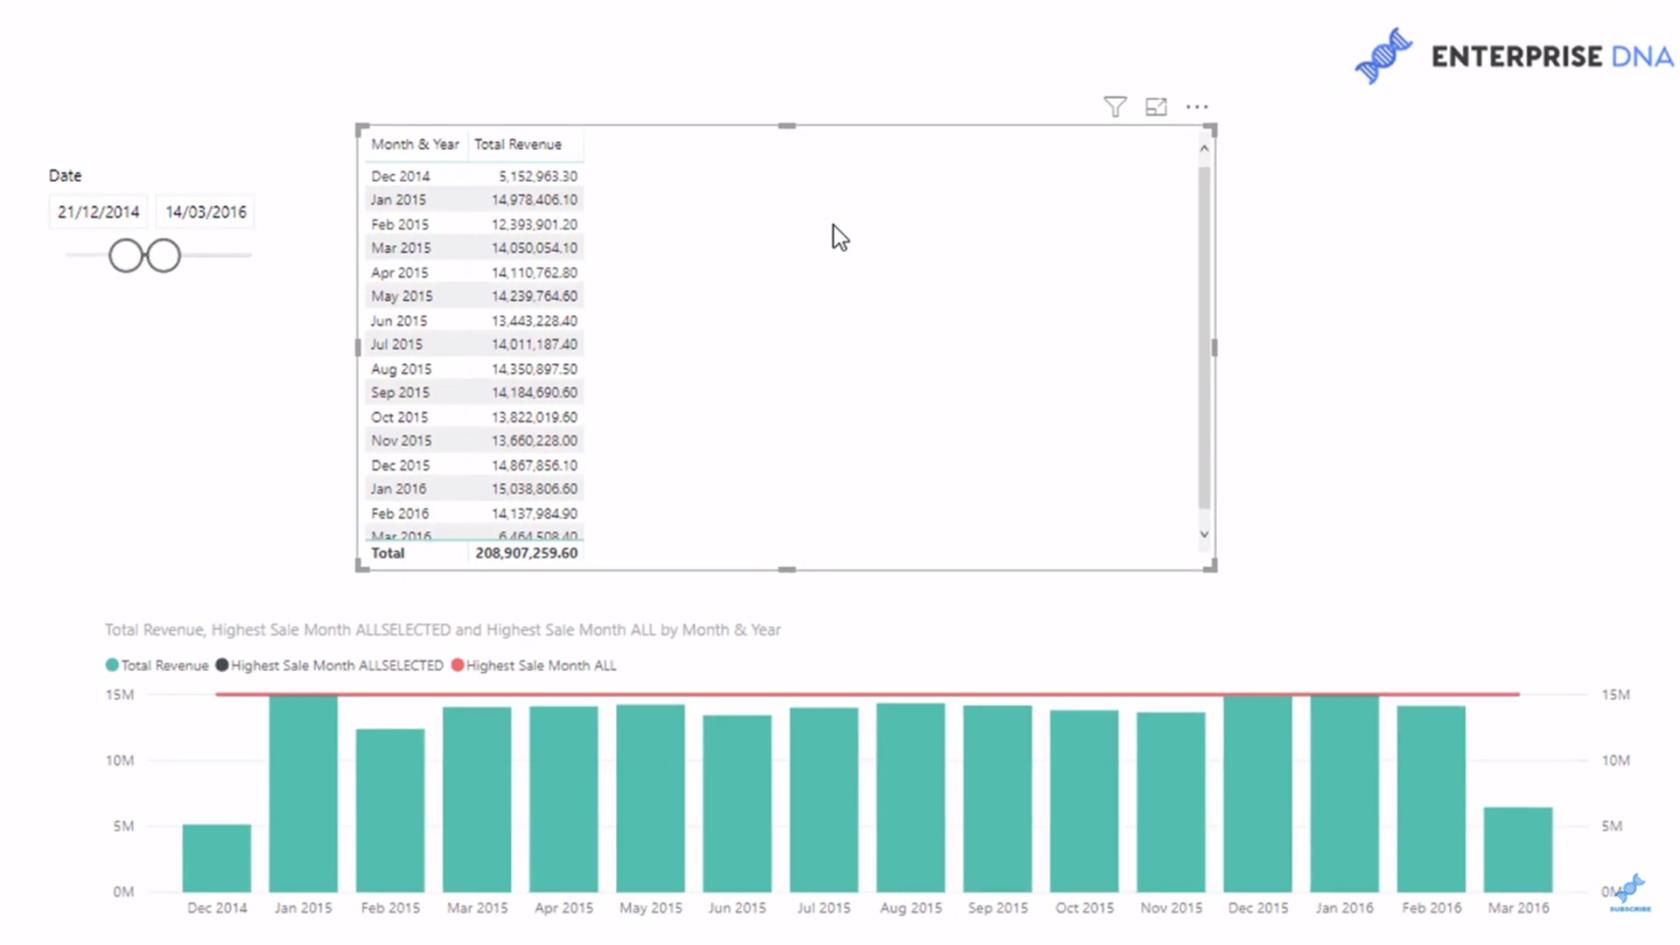The image size is (1680, 945).
Task: Select the Dec 2015 table row
Action: point(474,465)
